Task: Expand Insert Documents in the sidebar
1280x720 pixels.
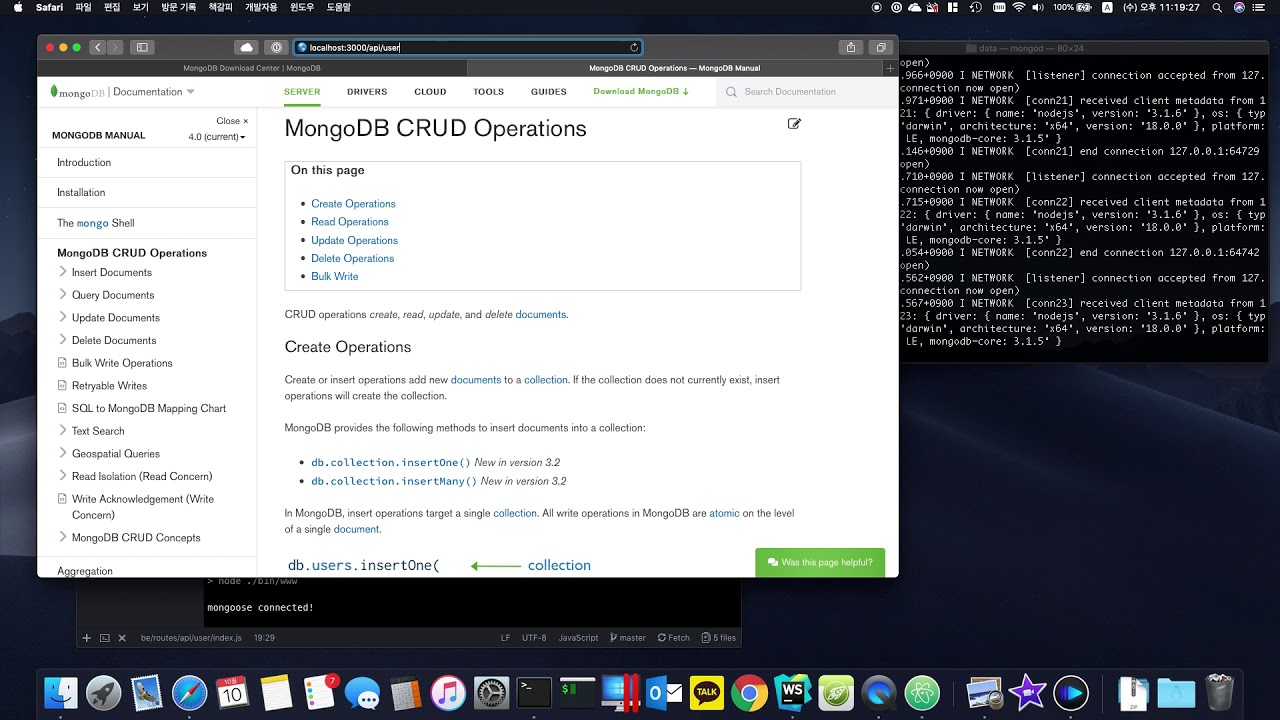Action: (x=63, y=272)
